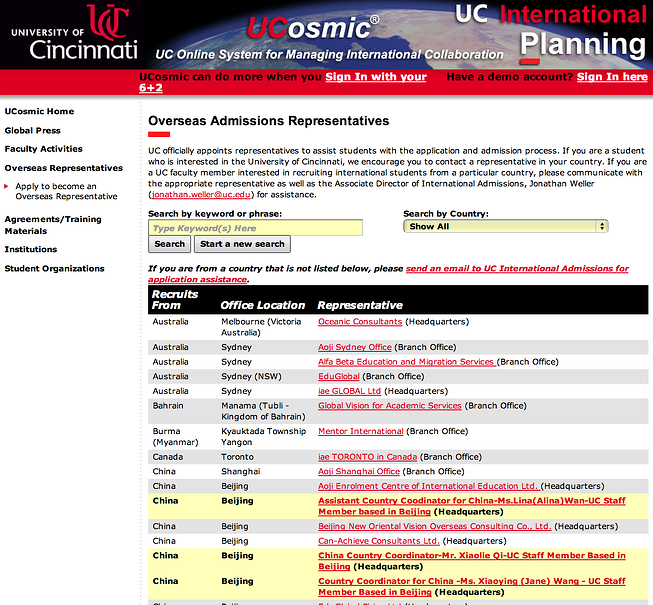The height and width of the screenshot is (605, 653).
Task: Click Mentor International representative link
Action: pos(361,432)
